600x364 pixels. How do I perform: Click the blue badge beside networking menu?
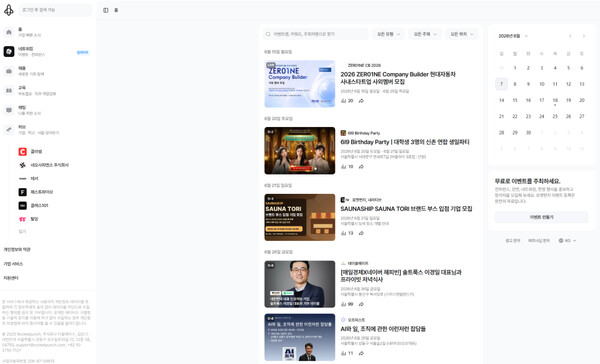click(x=83, y=52)
